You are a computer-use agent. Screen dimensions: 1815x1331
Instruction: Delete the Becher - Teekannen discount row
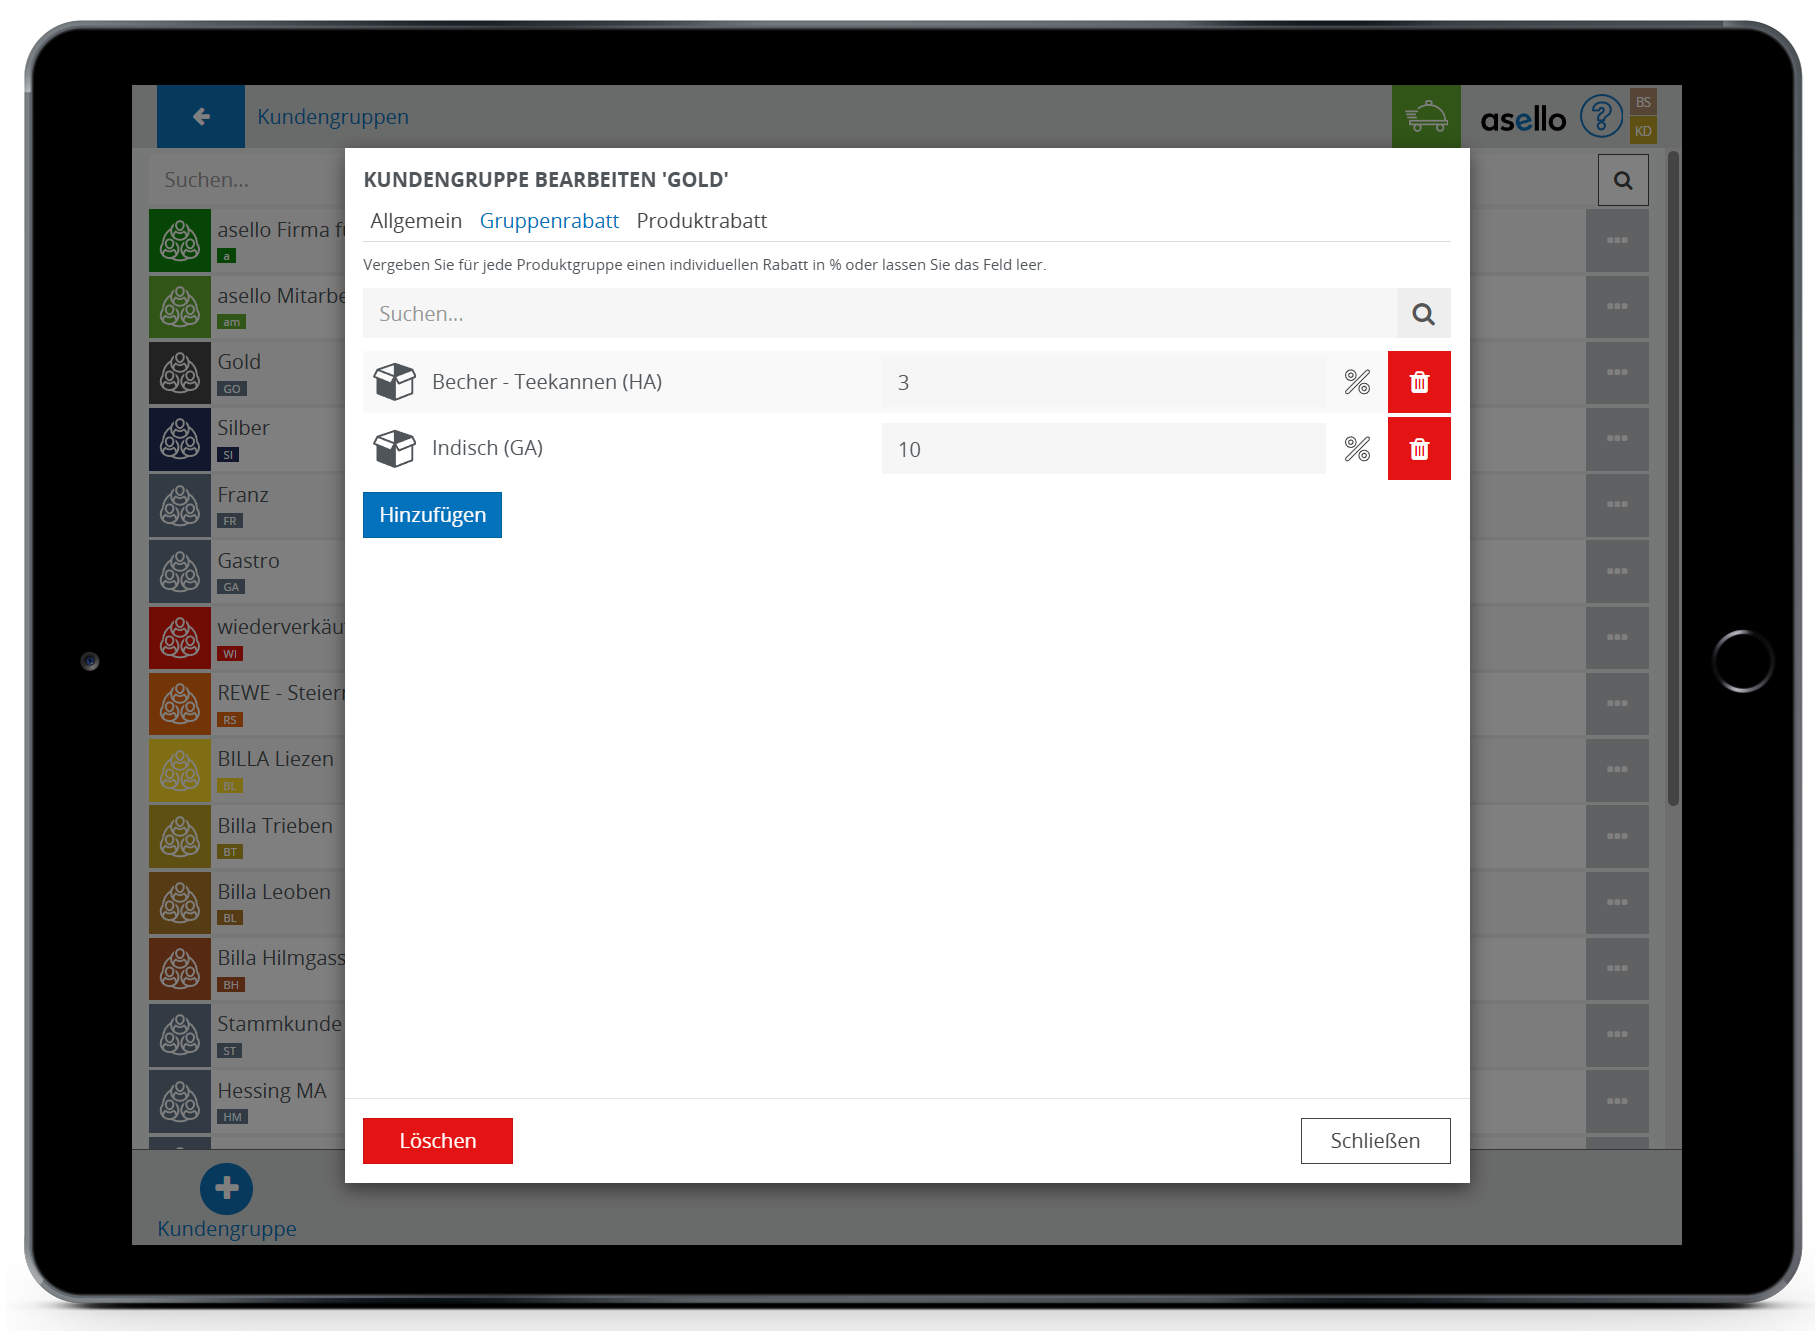(x=1418, y=382)
